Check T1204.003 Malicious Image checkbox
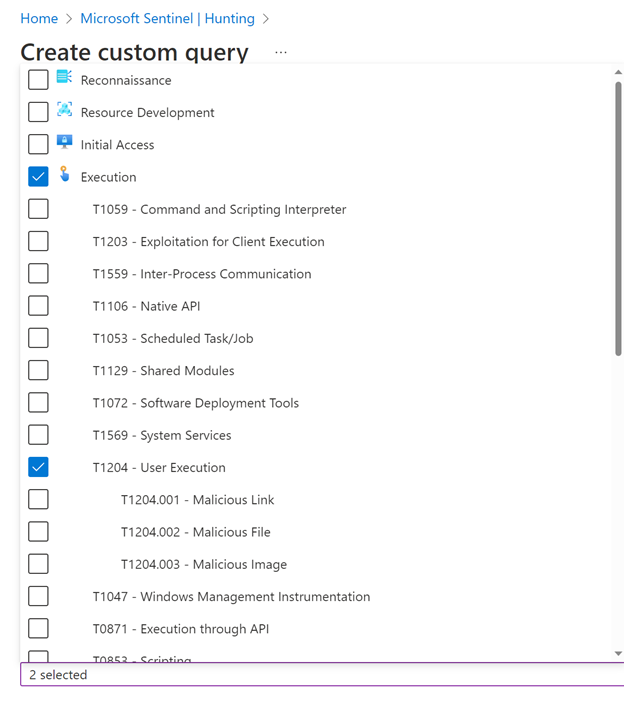Screen dimensions: 624x712 pyautogui.click(x=38, y=564)
